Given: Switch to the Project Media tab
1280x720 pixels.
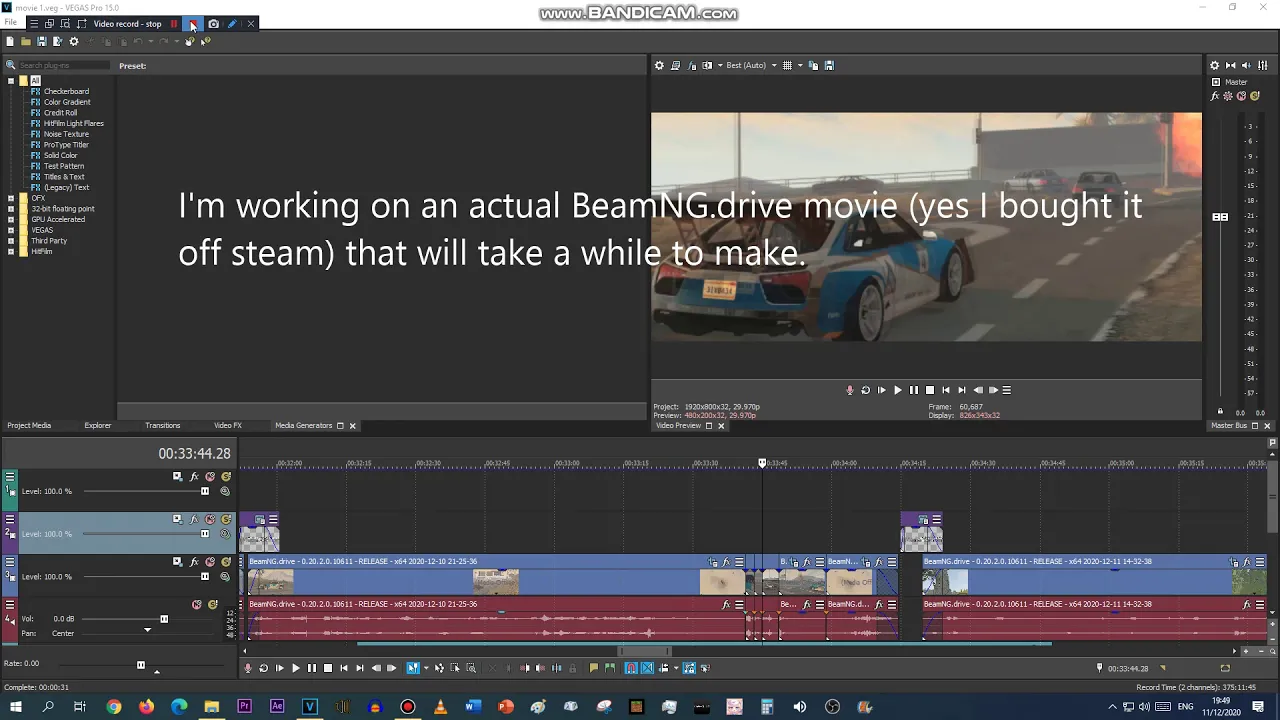Looking at the screenshot, I should [29, 426].
